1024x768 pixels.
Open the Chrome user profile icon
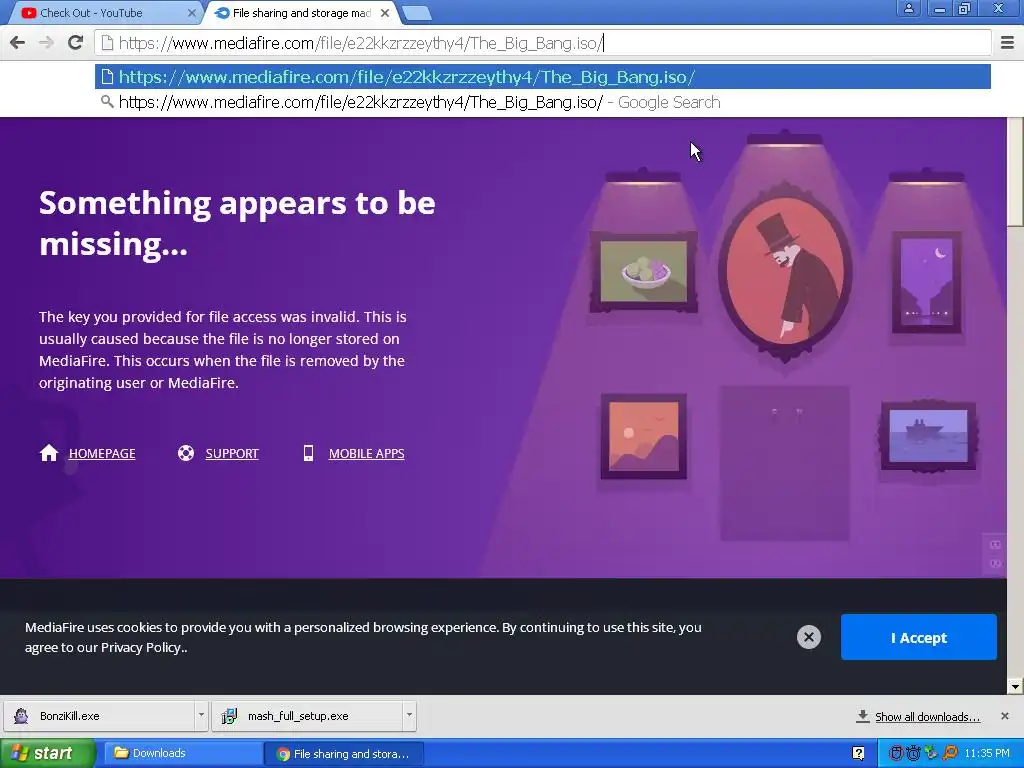[908, 8]
